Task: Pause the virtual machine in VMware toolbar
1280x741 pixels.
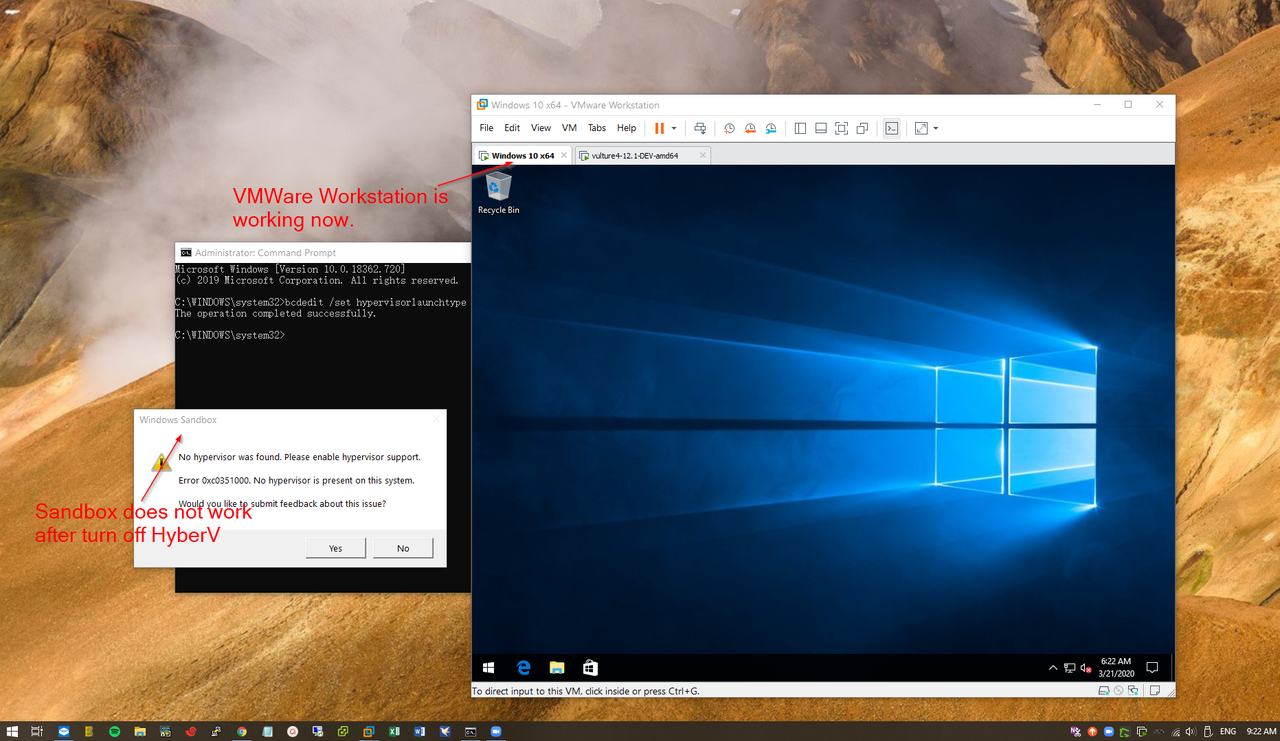Action: click(x=659, y=128)
